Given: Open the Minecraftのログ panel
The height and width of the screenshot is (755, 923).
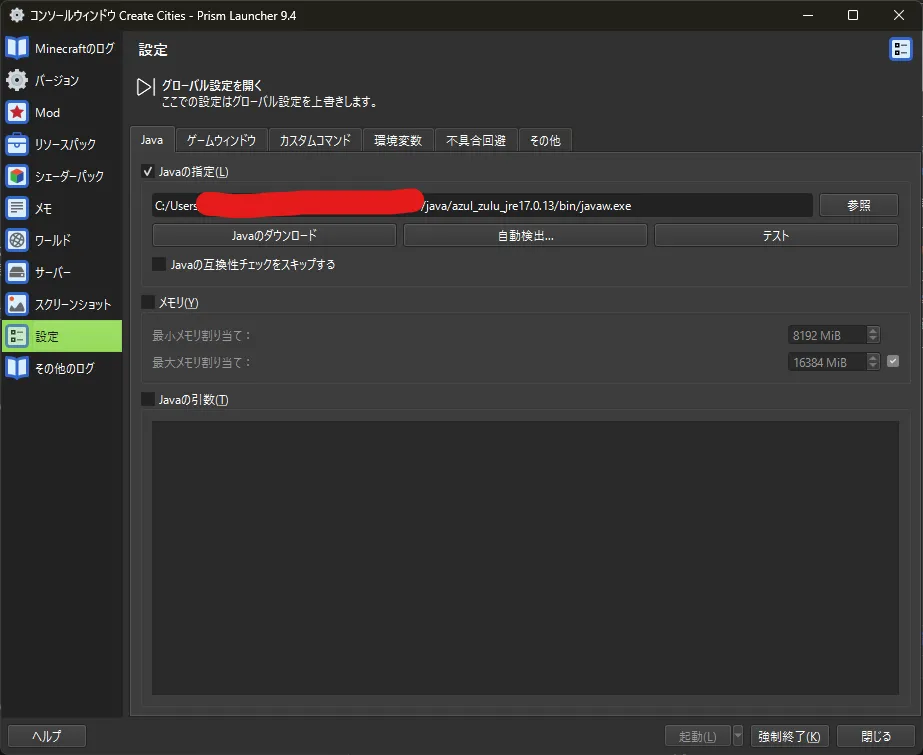Looking at the screenshot, I should tap(61, 47).
